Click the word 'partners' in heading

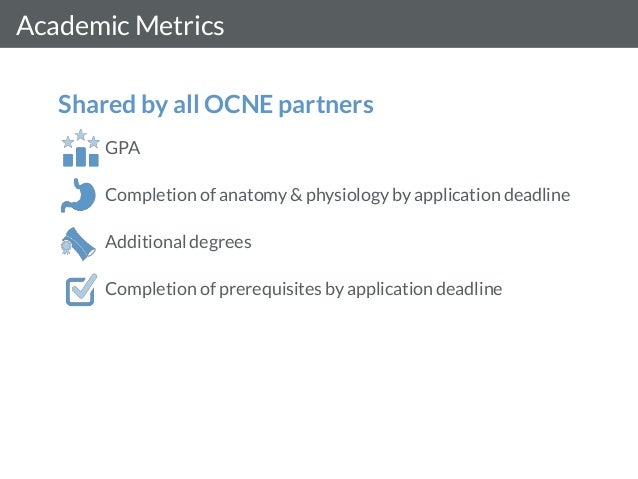[x=326, y=106]
